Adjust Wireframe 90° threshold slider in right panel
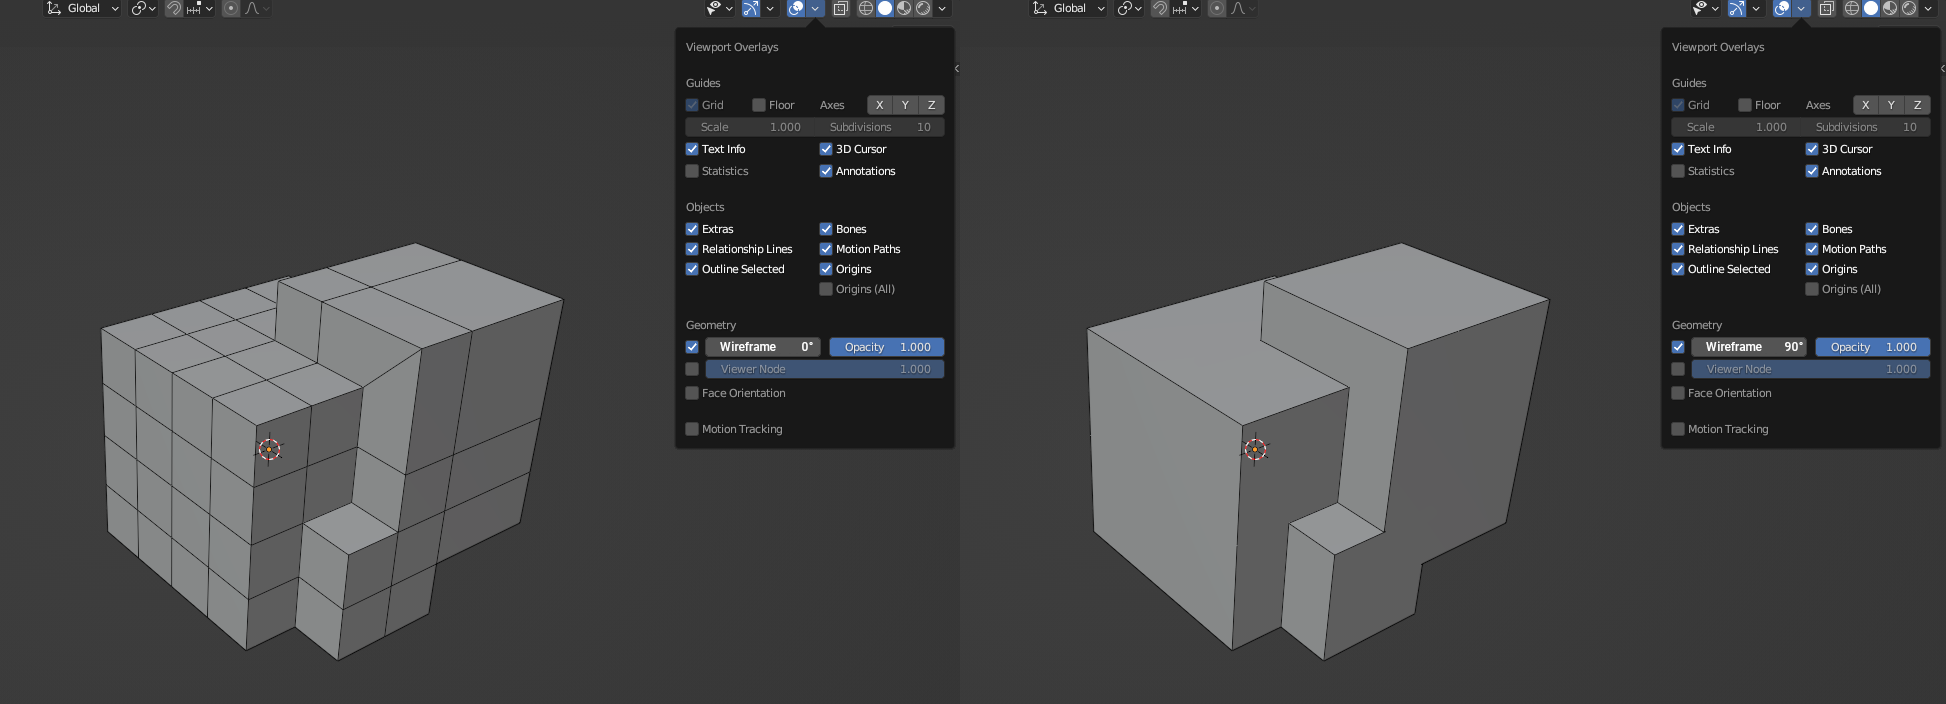The height and width of the screenshot is (704, 1946). [1749, 347]
